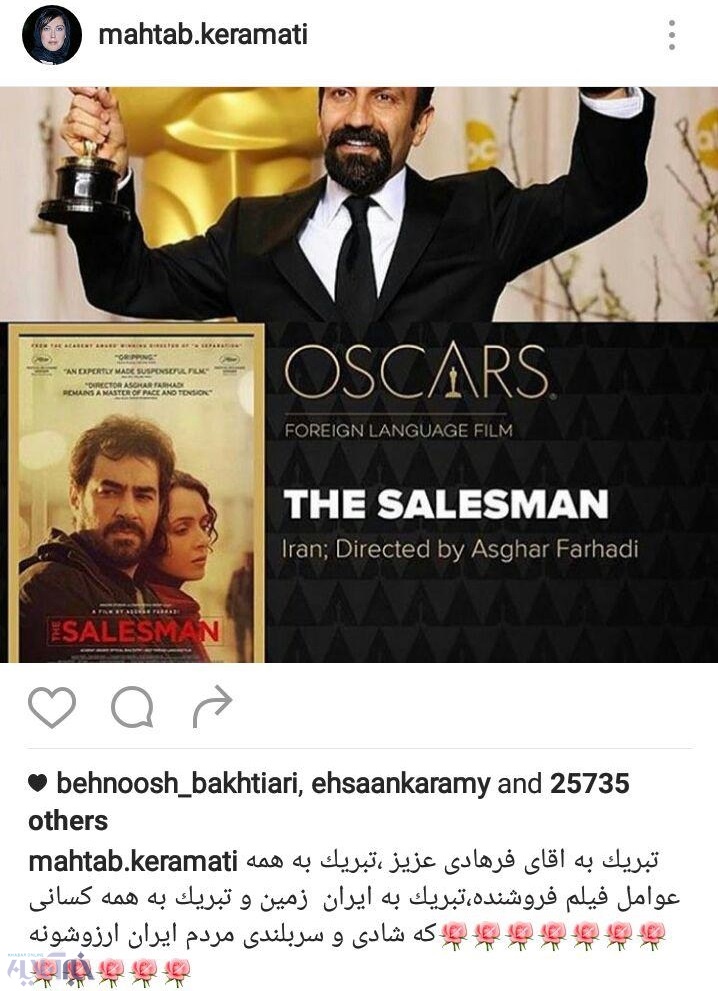Open comments via speech bubble icon

click(x=132, y=707)
